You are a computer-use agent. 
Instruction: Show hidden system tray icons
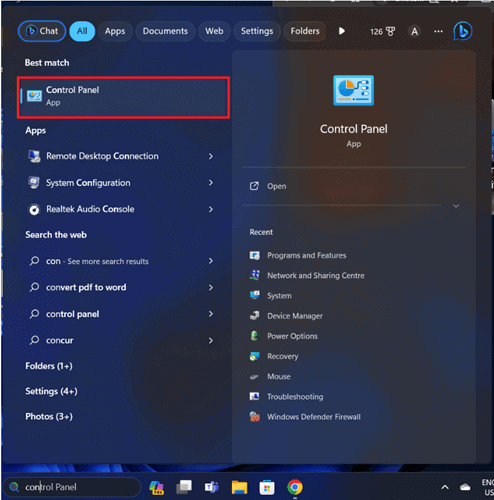[445, 487]
